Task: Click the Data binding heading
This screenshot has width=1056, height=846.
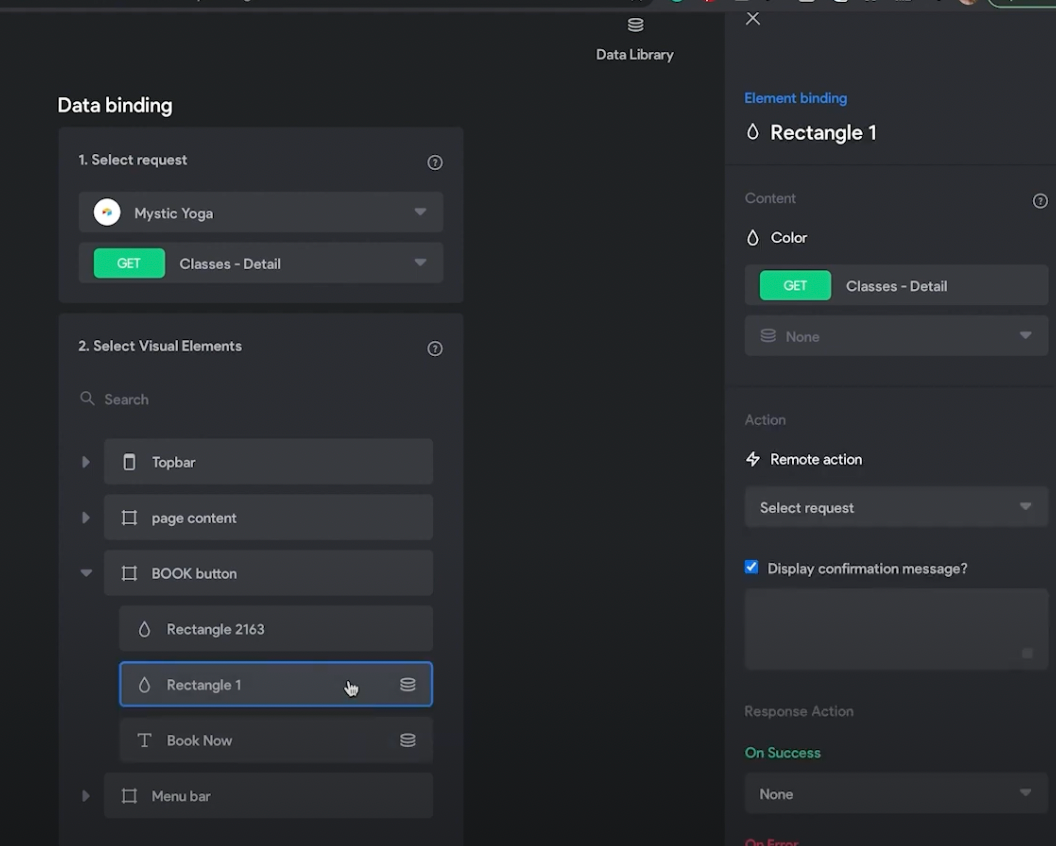Action: (x=115, y=105)
